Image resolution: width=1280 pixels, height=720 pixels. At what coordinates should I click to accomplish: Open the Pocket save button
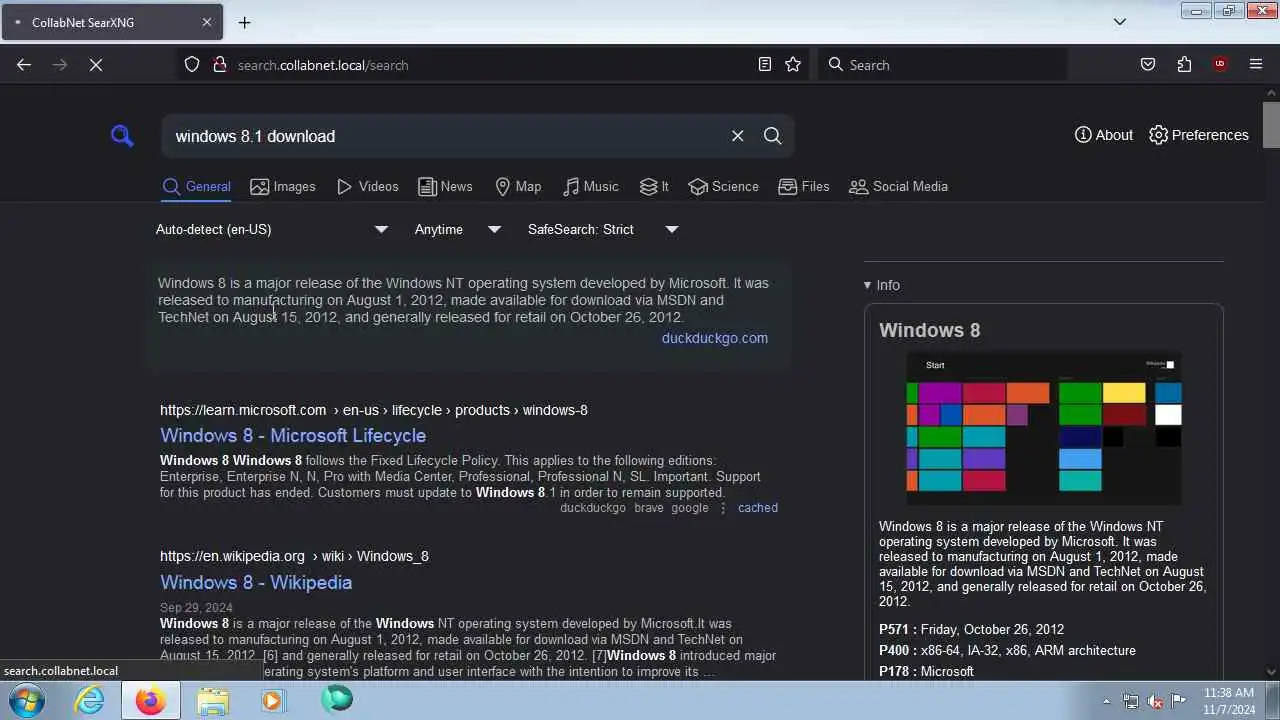point(1148,65)
